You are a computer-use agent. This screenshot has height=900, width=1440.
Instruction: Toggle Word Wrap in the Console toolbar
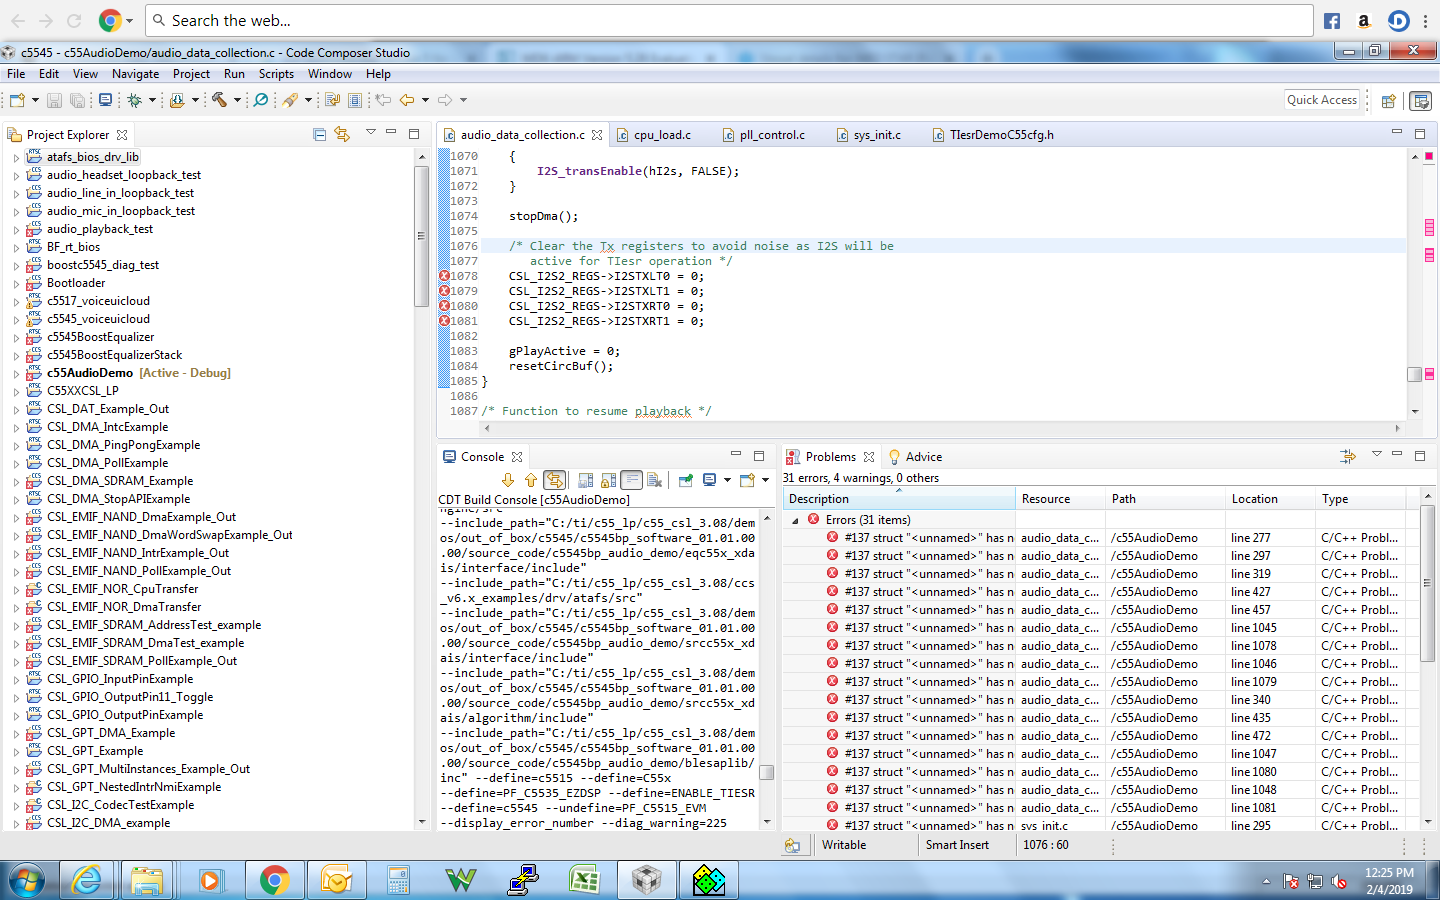632,480
